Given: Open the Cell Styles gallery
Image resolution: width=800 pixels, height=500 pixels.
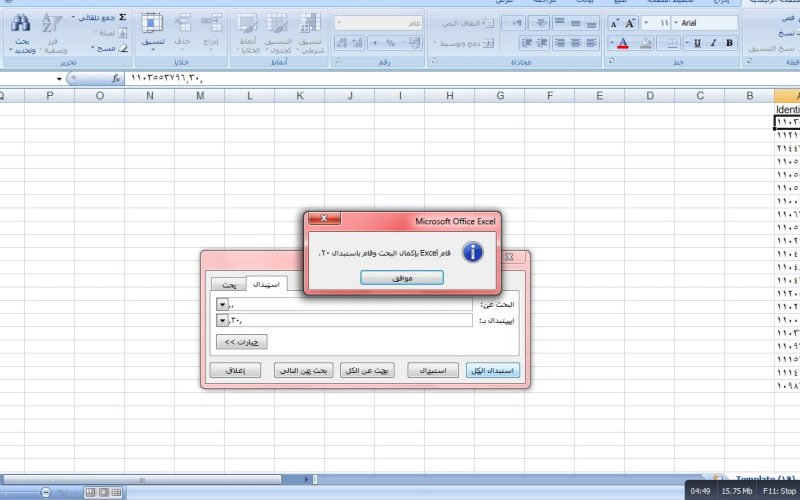Looking at the screenshot, I should click(248, 33).
